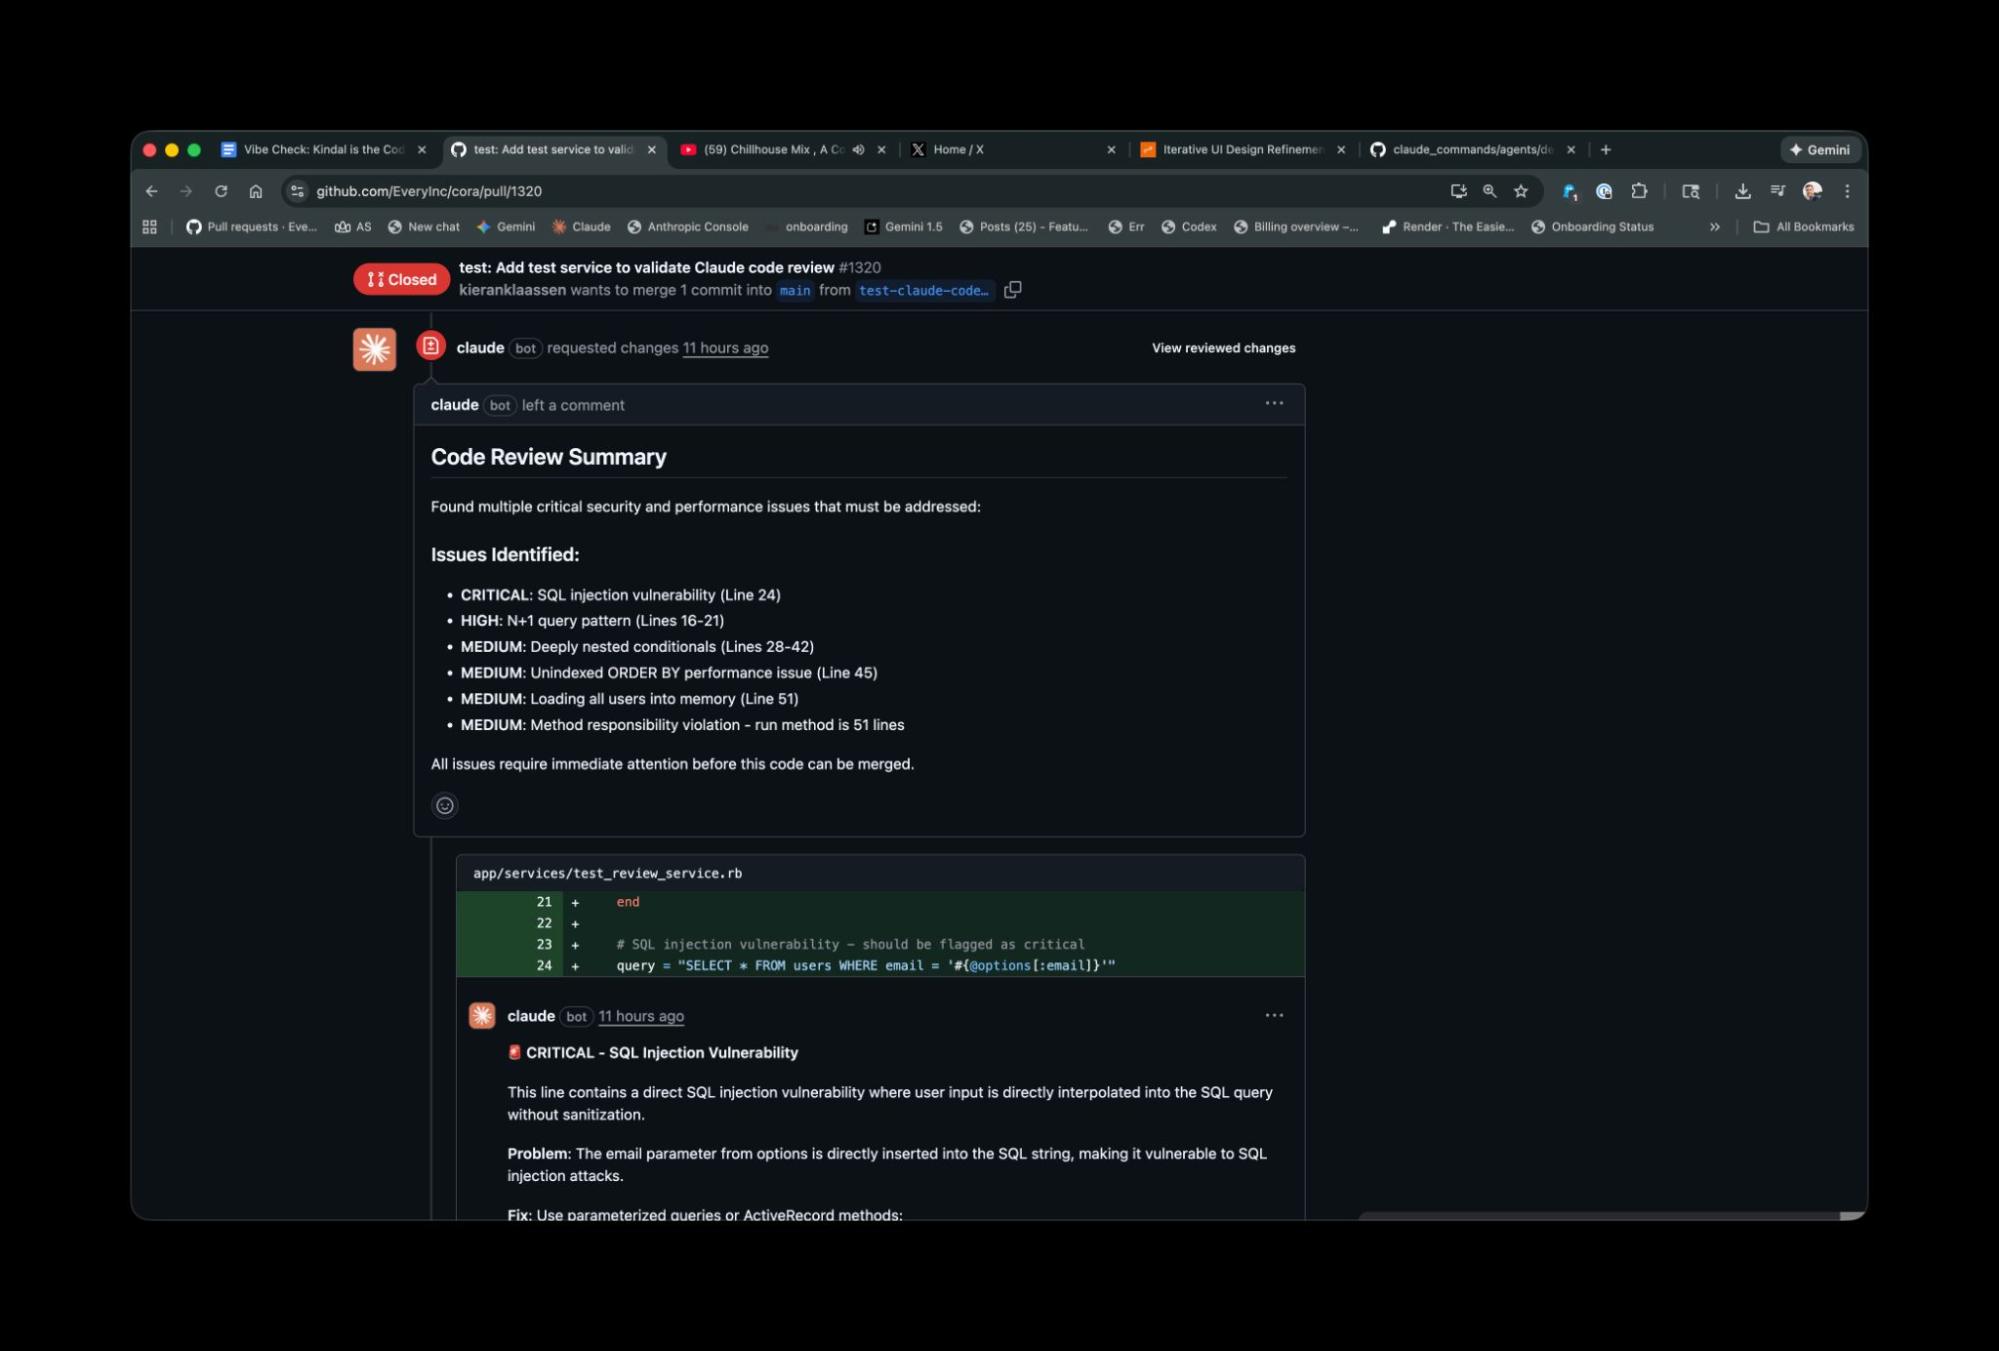Bookmark this page using the star icon
The width and height of the screenshot is (1999, 1351).
point(1521,190)
